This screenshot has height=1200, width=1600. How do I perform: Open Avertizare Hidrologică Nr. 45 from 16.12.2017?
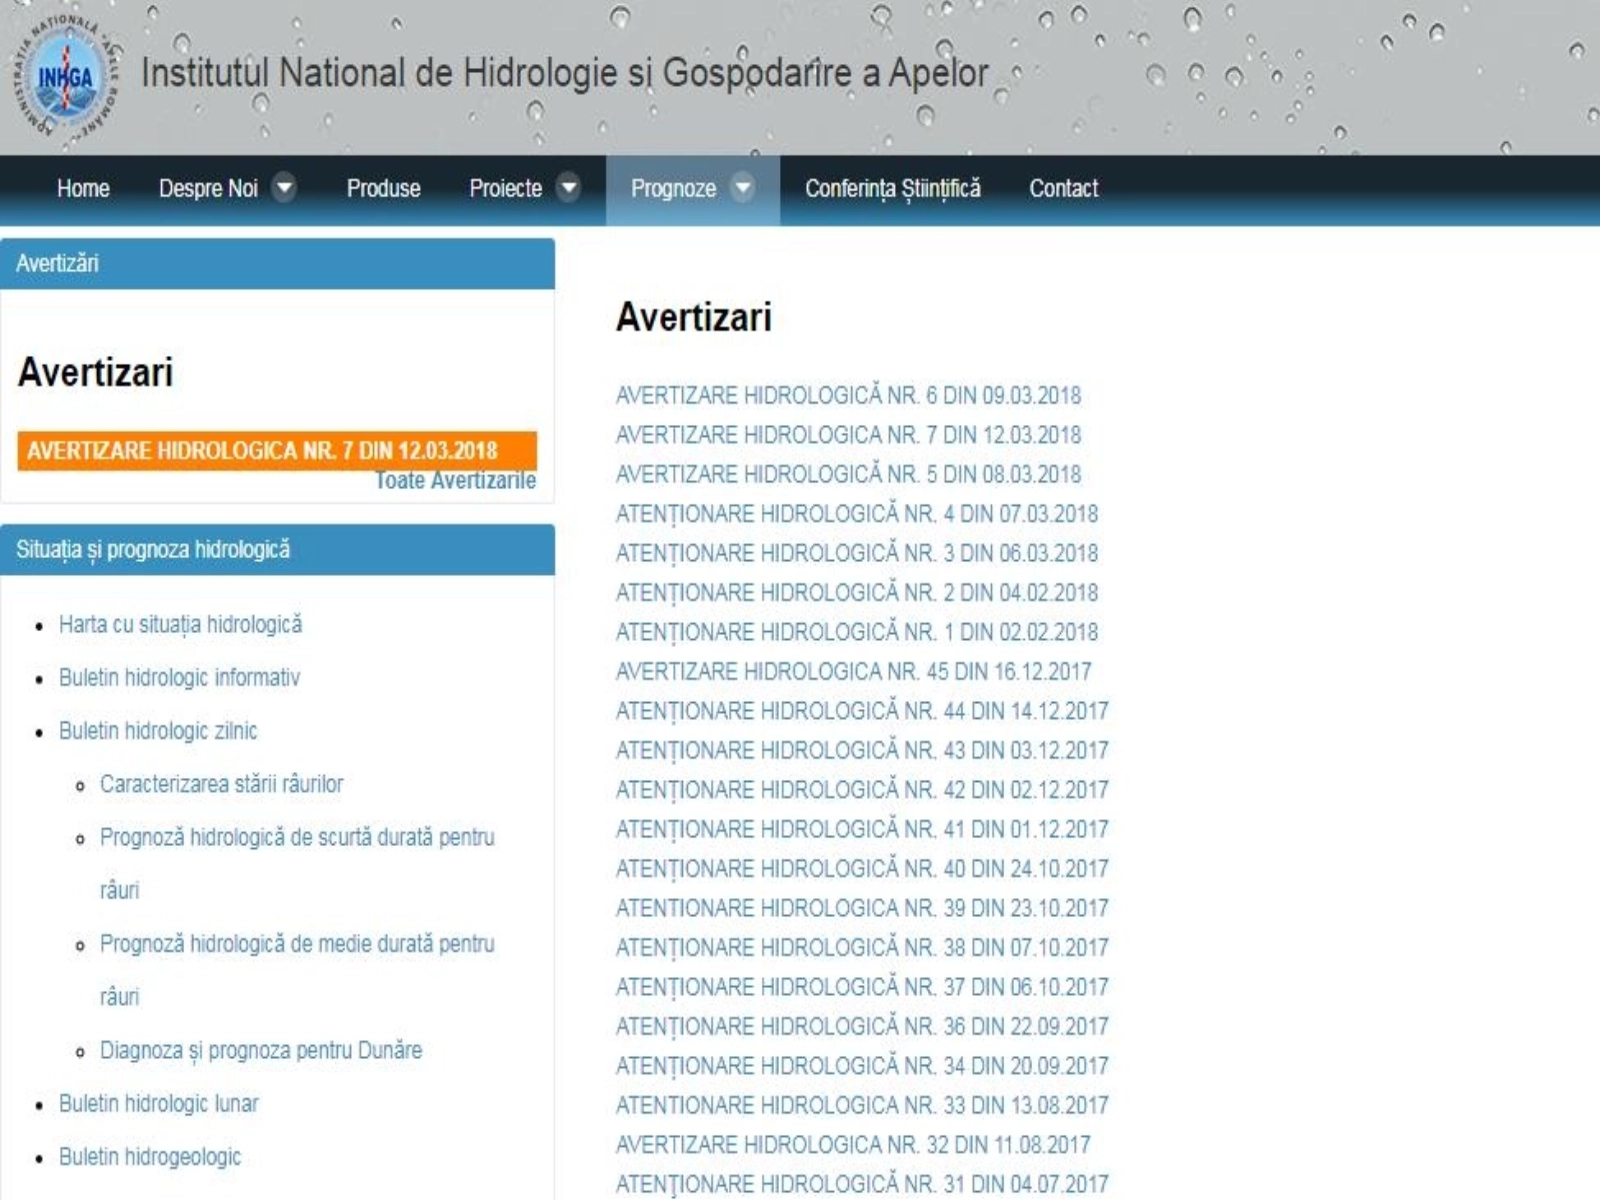coord(853,672)
